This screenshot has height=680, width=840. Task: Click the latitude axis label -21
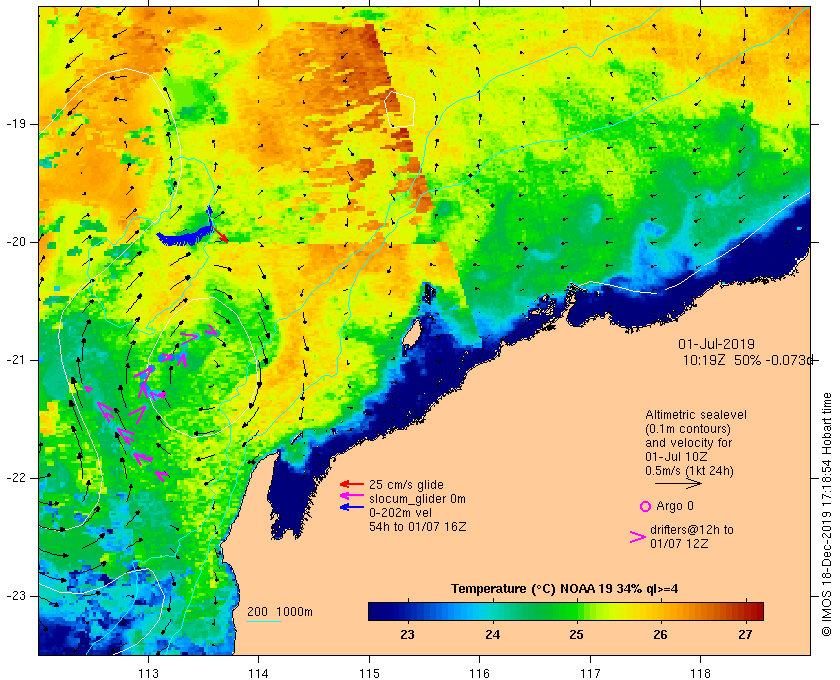tap(15, 360)
